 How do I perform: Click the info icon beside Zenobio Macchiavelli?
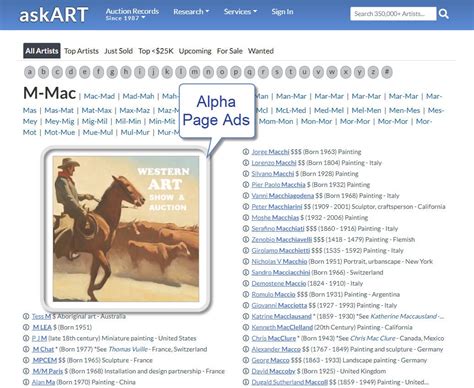coord(246,240)
